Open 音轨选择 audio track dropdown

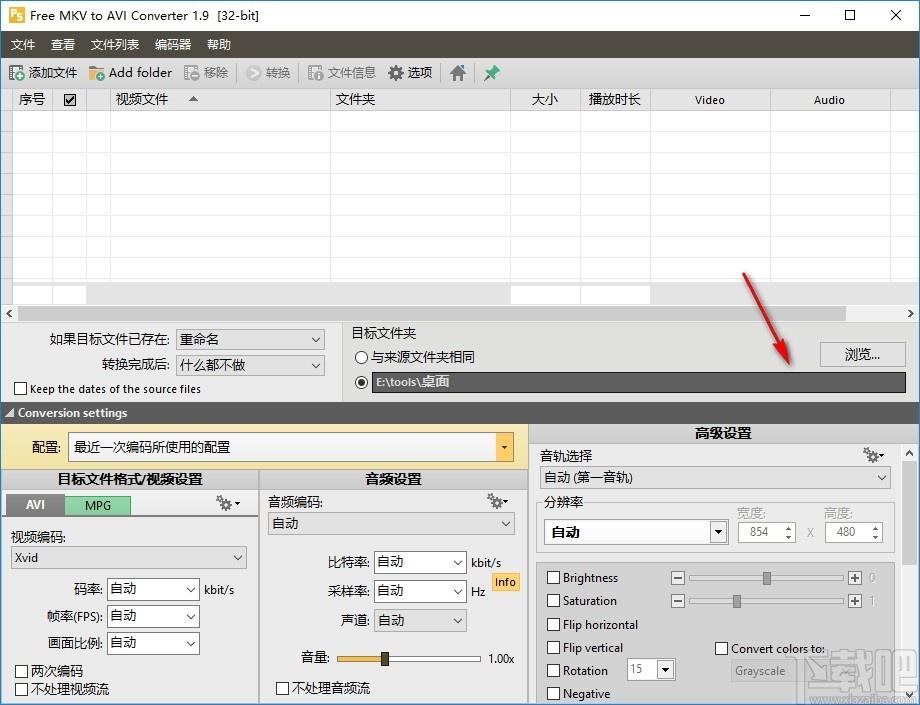coord(715,477)
